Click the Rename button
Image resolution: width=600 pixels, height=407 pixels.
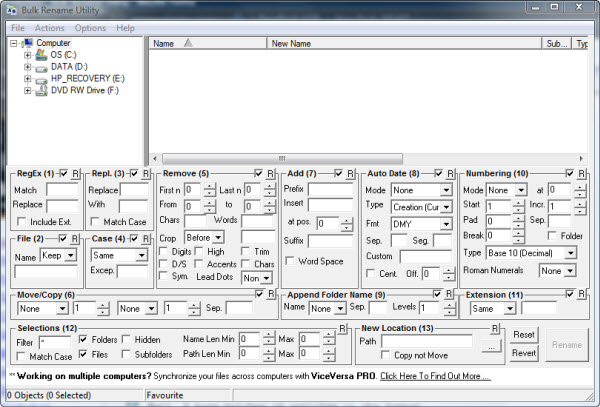tap(567, 345)
